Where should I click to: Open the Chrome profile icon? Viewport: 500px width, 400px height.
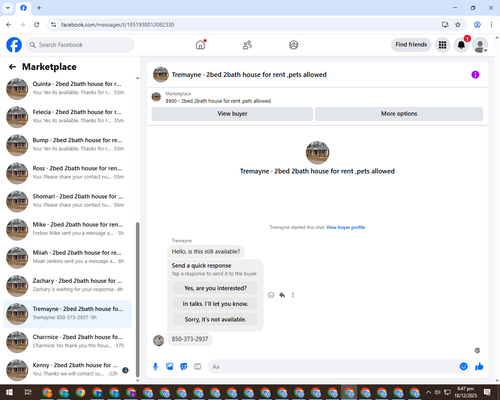pyautogui.click(x=477, y=25)
